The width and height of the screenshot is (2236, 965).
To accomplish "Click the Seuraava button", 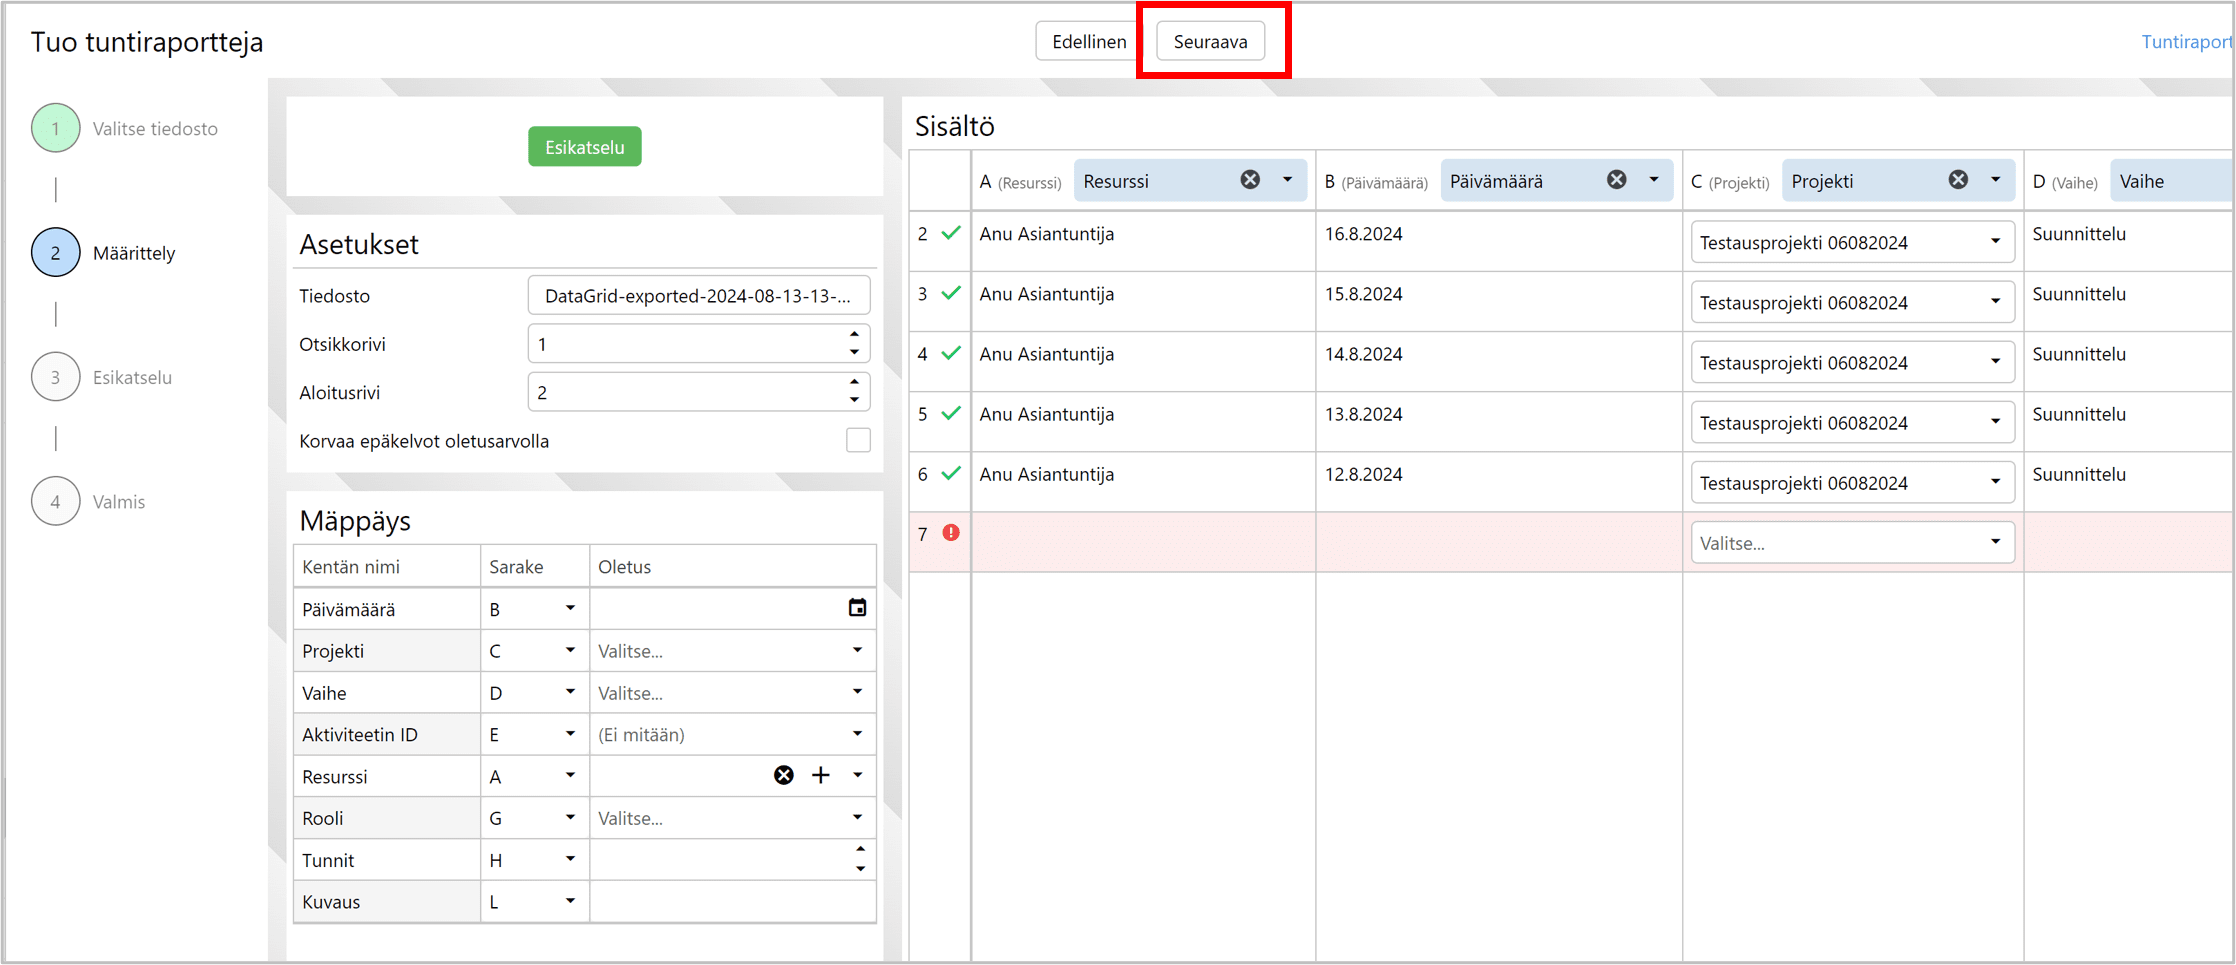I will pyautogui.click(x=1210, y=41).
